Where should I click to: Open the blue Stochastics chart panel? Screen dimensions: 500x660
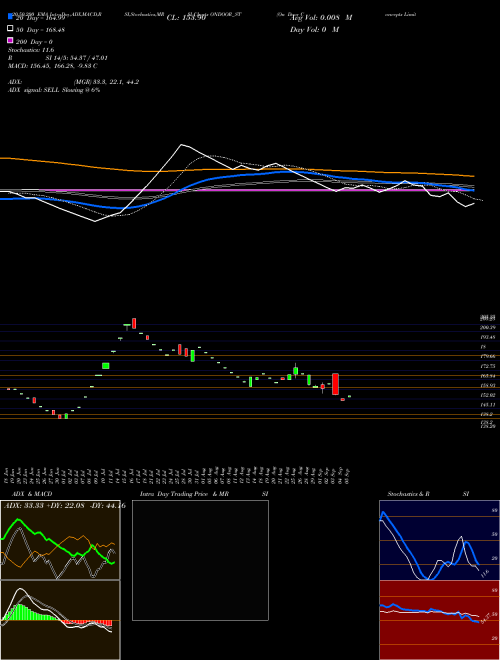pos(439,540)
